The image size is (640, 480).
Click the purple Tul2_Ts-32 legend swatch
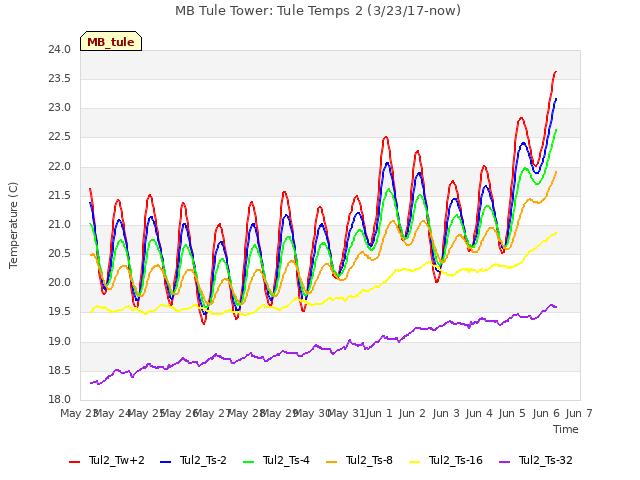pos(504,462)
